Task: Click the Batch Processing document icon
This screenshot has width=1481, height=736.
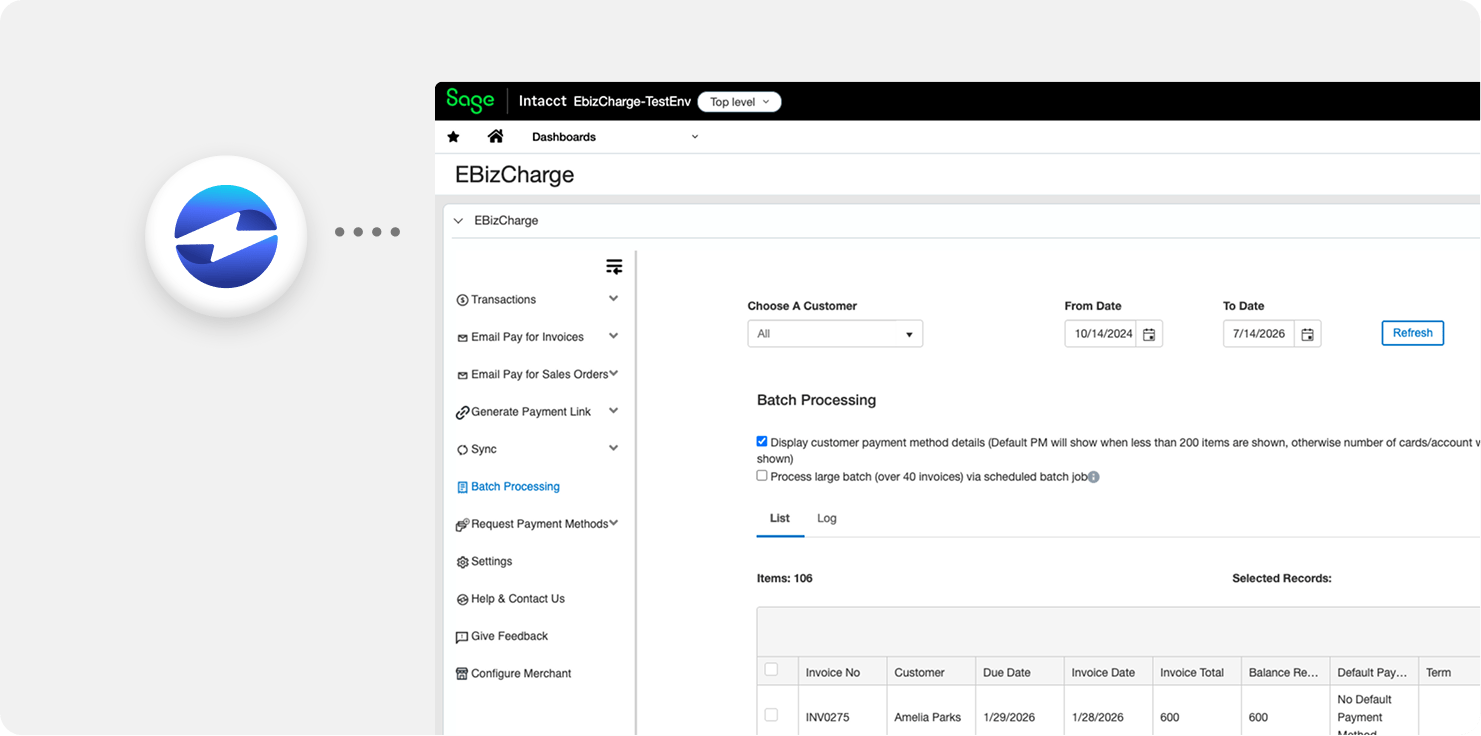Action: (x=462, y=487)
